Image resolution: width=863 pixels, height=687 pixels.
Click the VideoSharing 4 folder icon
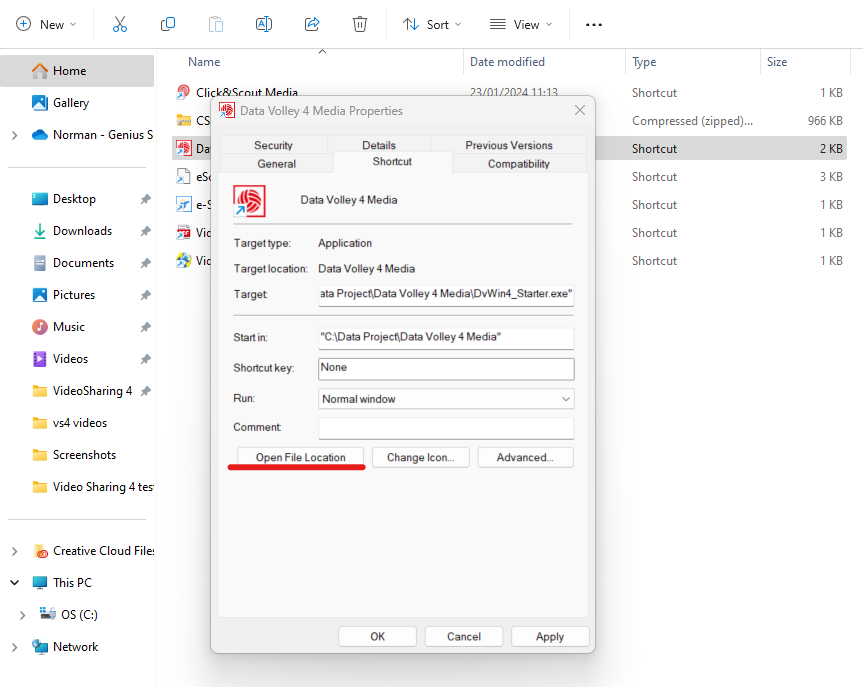[40, 391]
